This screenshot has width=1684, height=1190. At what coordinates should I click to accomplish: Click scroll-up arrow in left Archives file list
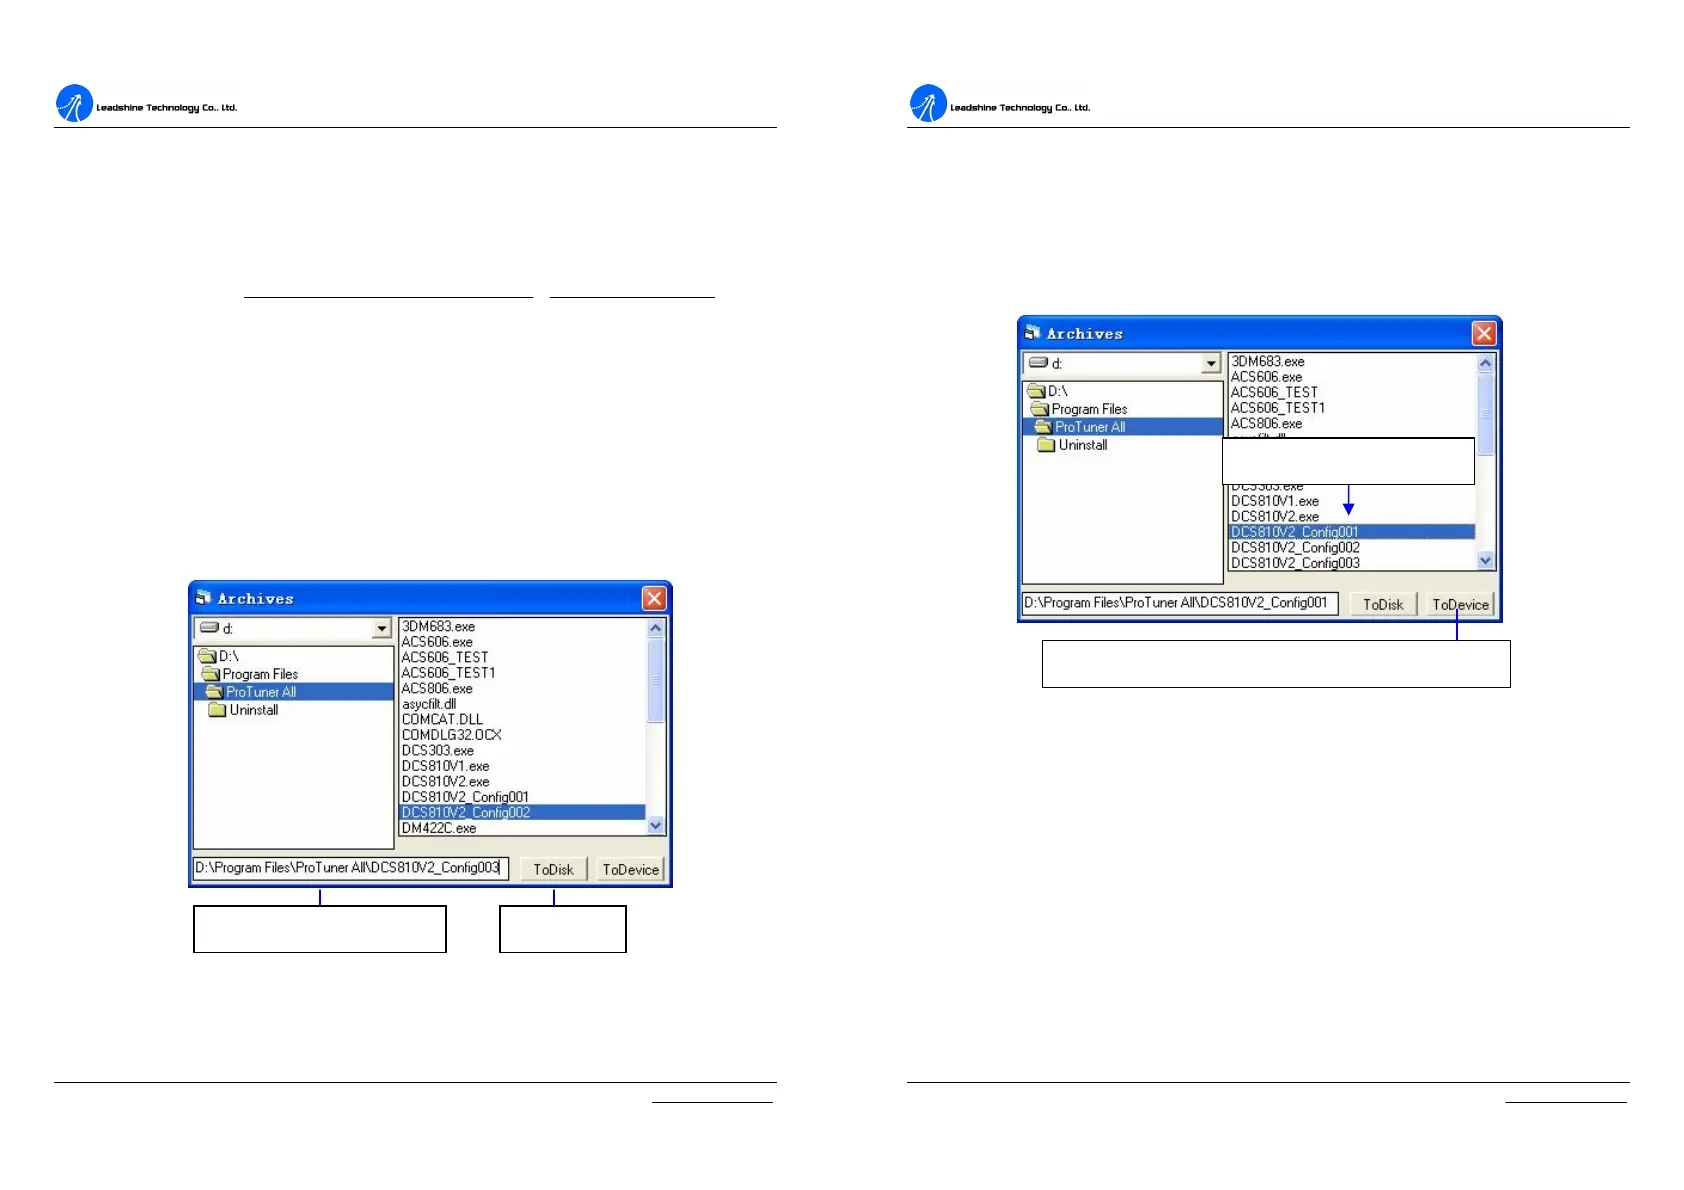click(656, 628)
